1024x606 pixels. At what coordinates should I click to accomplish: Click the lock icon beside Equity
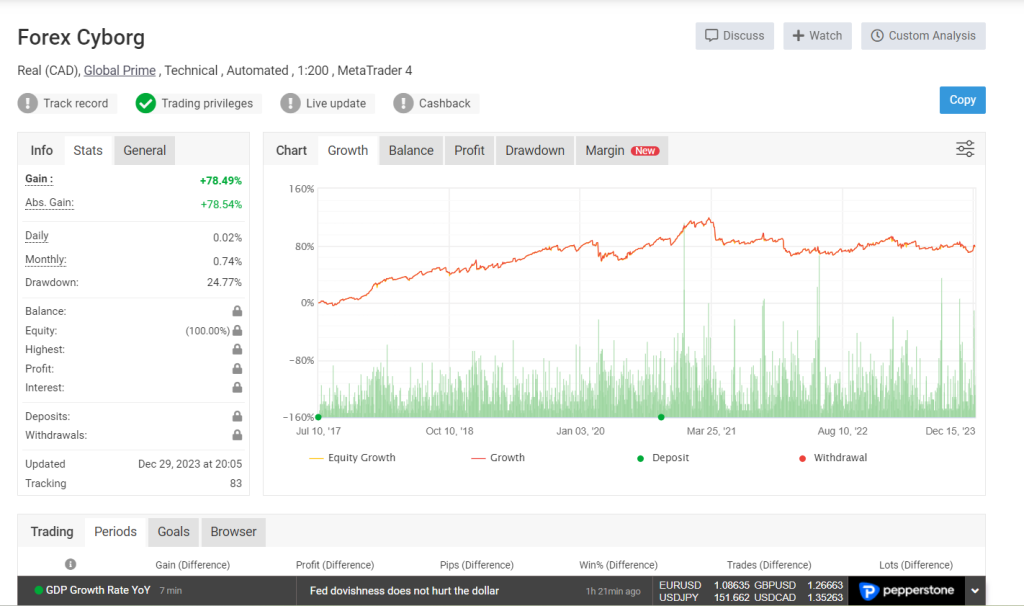pyautogui.click(x=237, y=330)
